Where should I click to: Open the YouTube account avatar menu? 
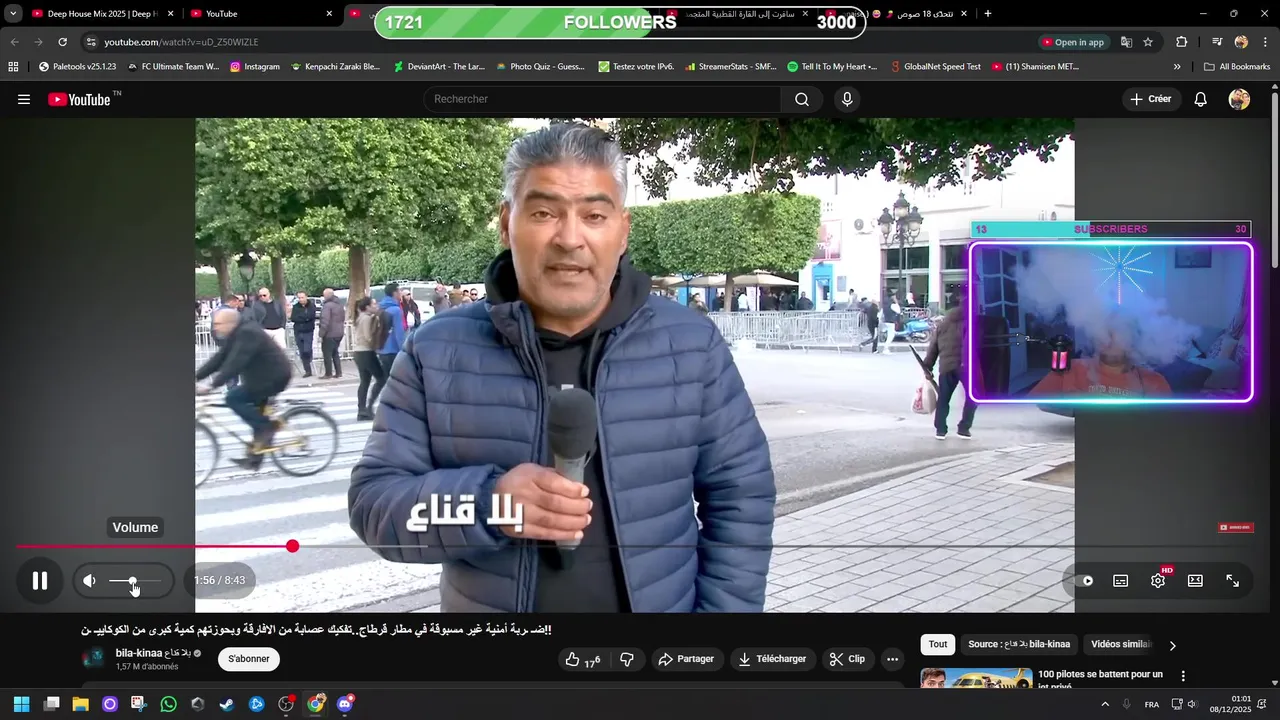point(1239,99)
